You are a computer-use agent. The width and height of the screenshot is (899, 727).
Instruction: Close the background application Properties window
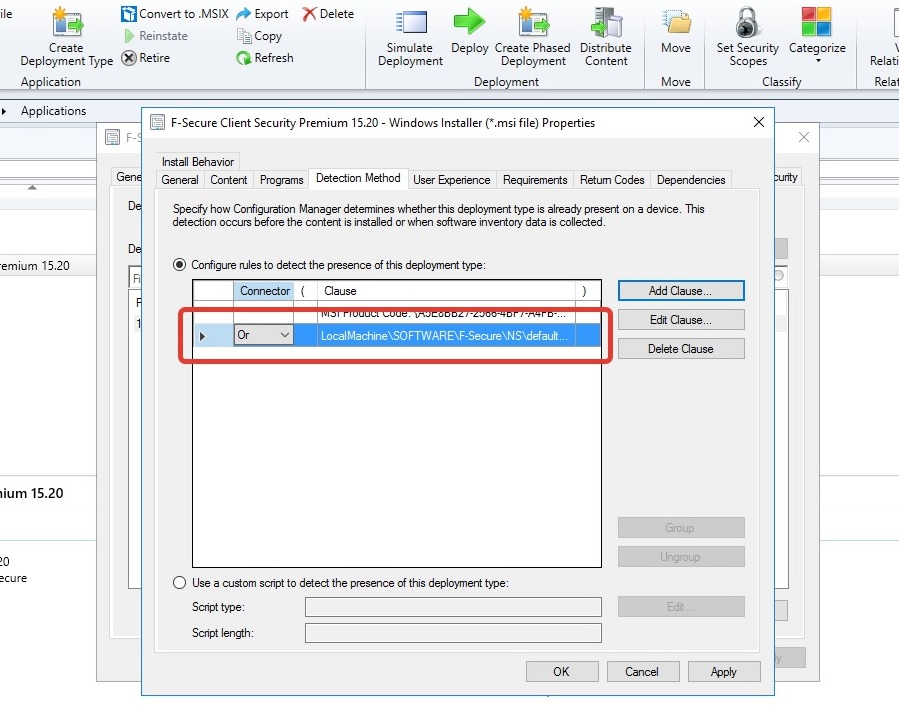click(804, 137)
